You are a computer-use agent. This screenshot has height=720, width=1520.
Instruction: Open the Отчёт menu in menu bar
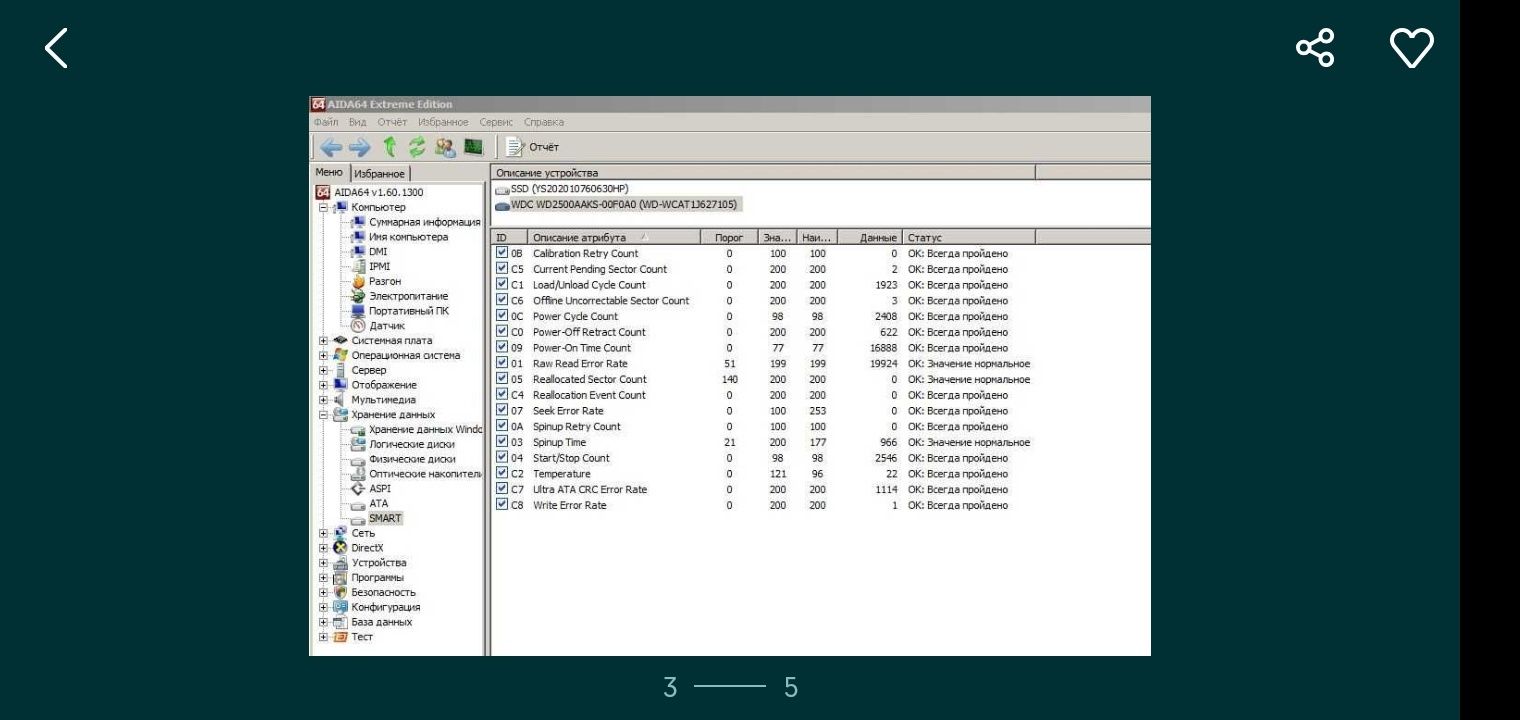click(393, 122)
